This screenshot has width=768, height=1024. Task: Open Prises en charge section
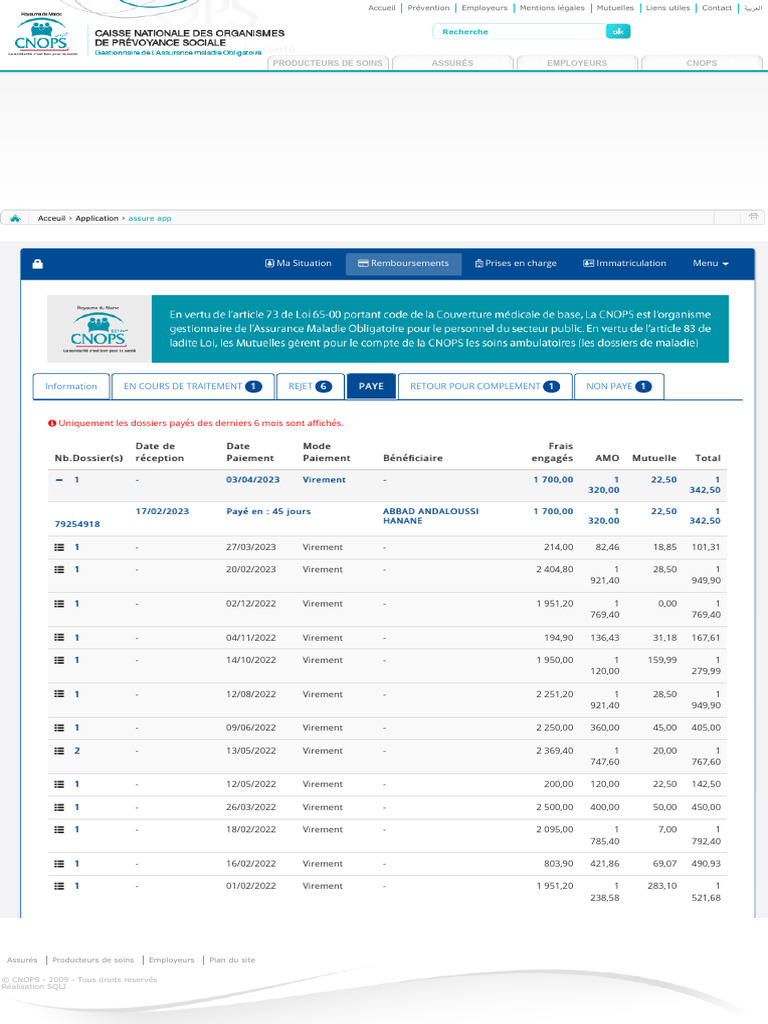(516, 263)
